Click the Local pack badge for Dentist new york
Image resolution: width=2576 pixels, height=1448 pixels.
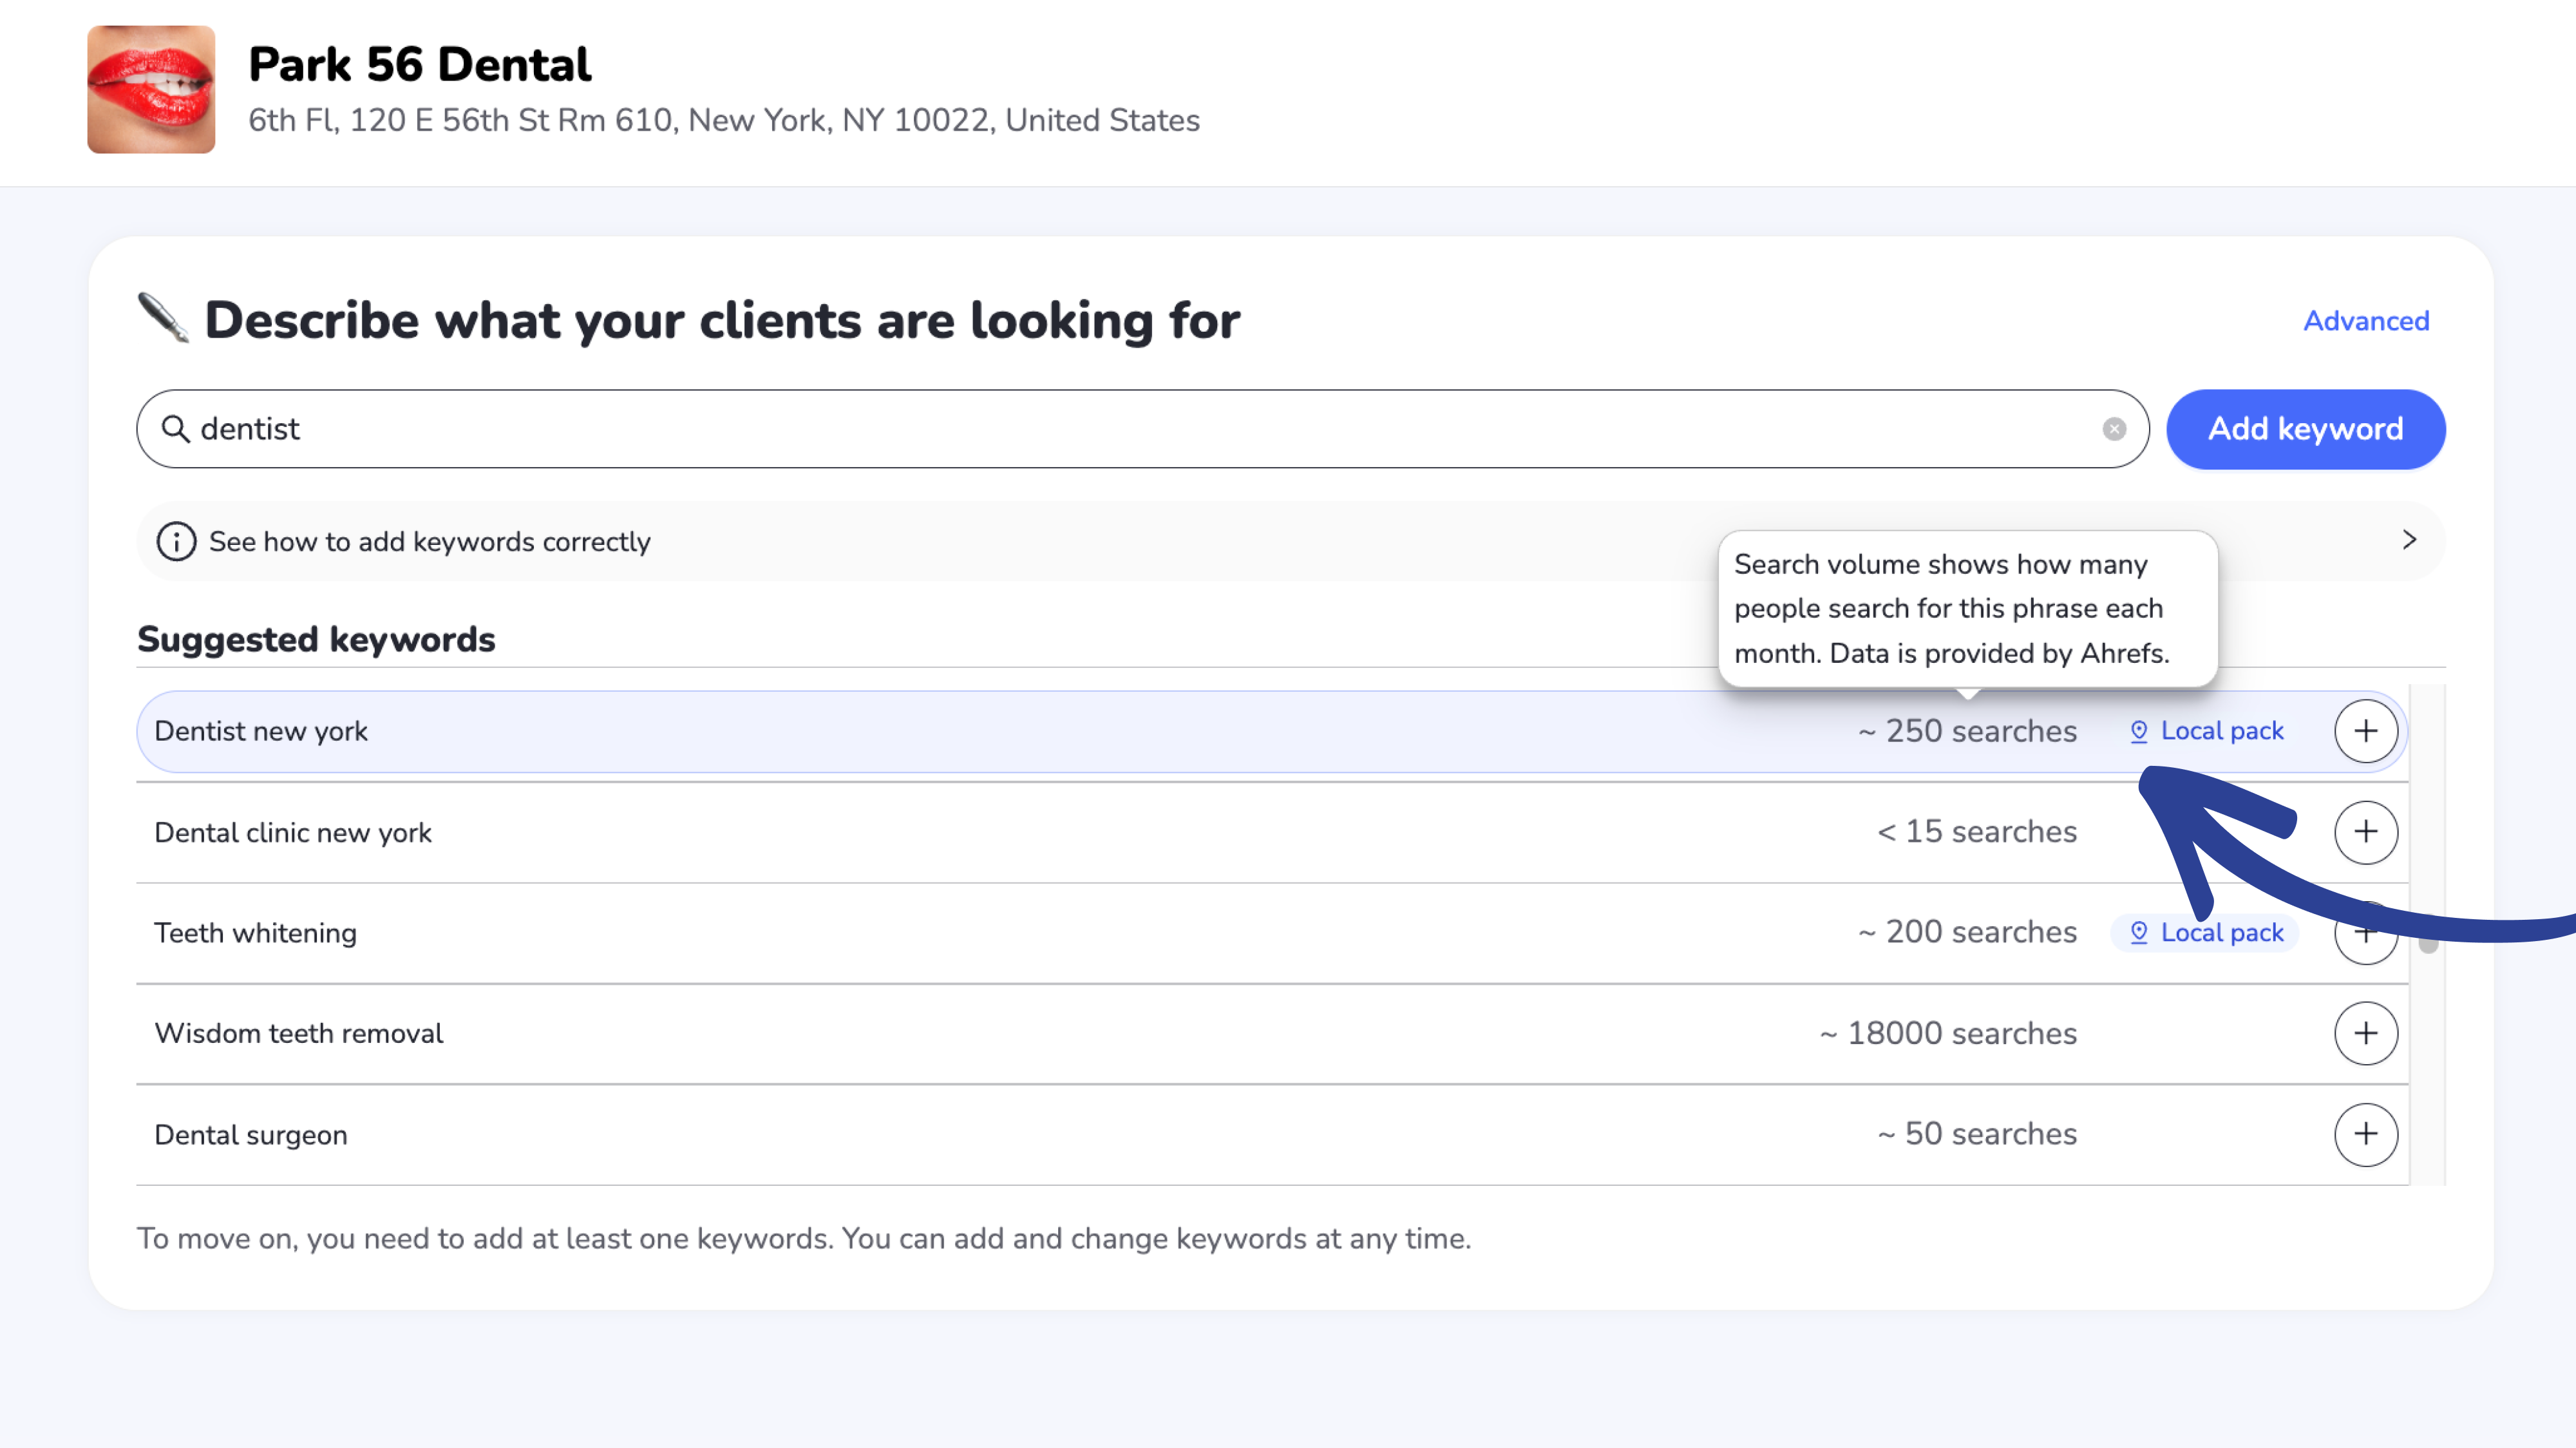(x=2206, y=731)
